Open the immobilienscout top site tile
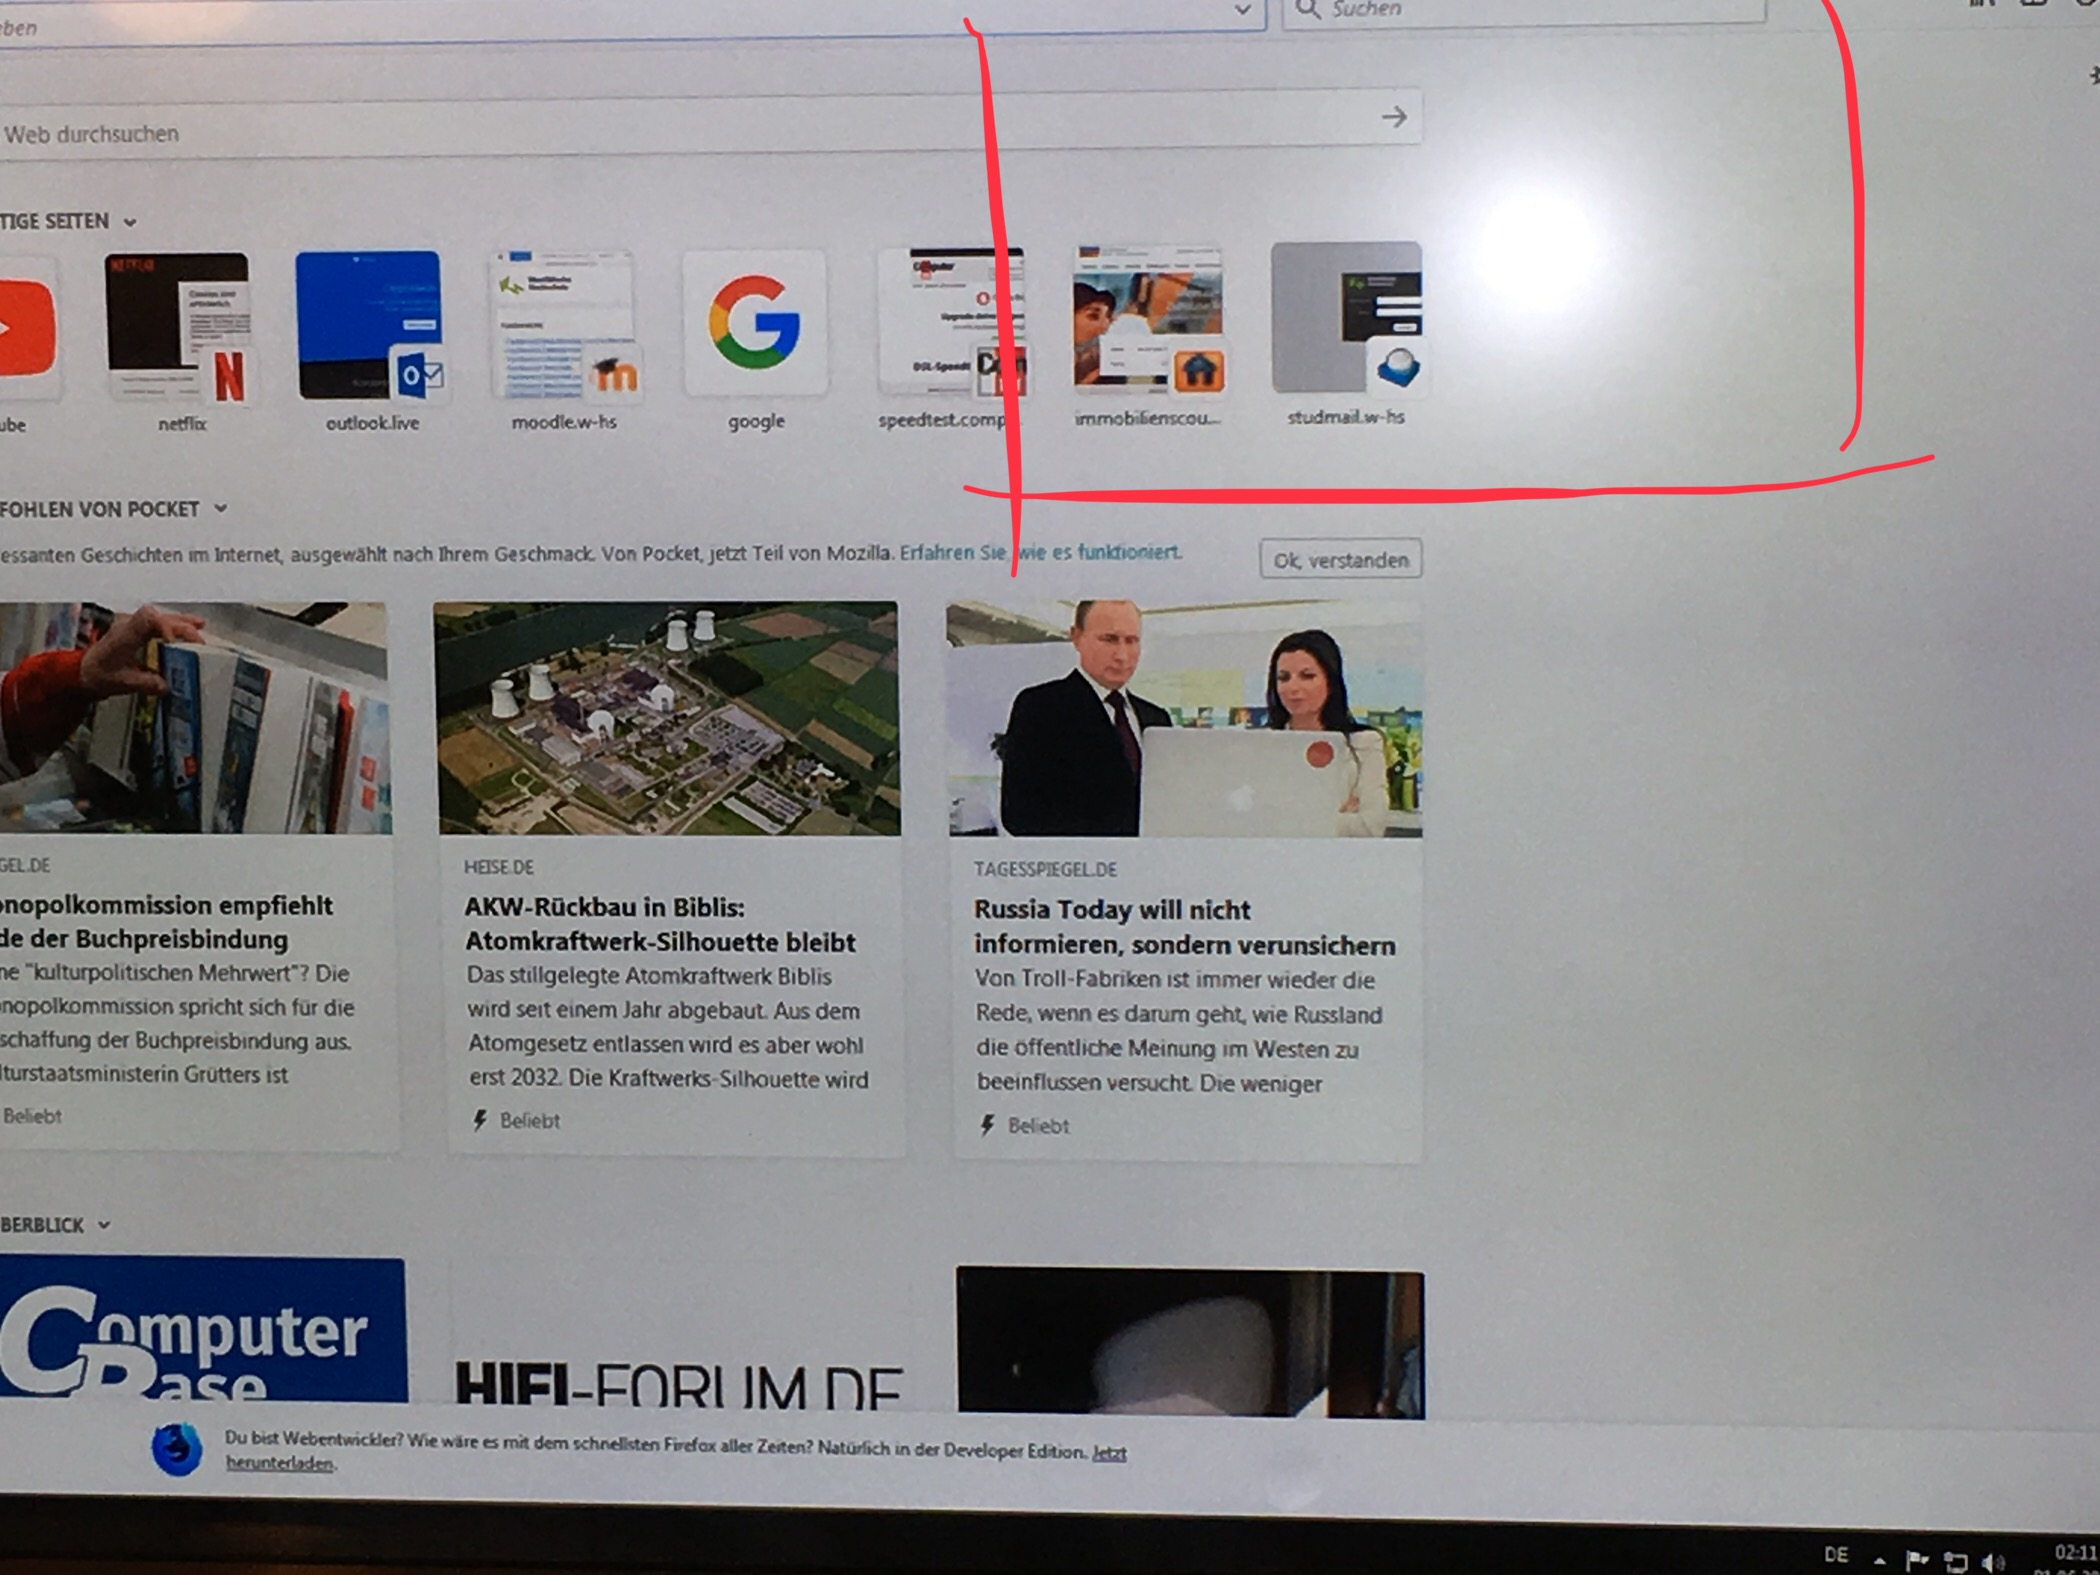Screen dimensions: 2100x1575 pyautogui.click(x=1147, y=318)
